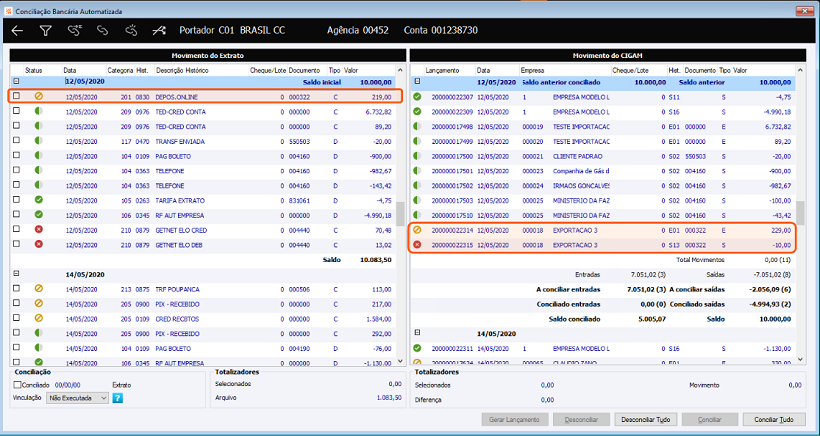Open the Vinculação dropdown

pos(77,398)
